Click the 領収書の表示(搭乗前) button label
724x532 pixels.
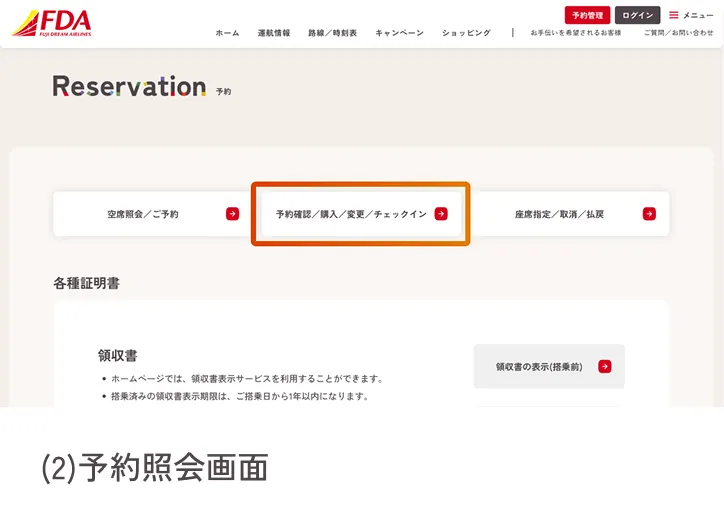[539, 367]
